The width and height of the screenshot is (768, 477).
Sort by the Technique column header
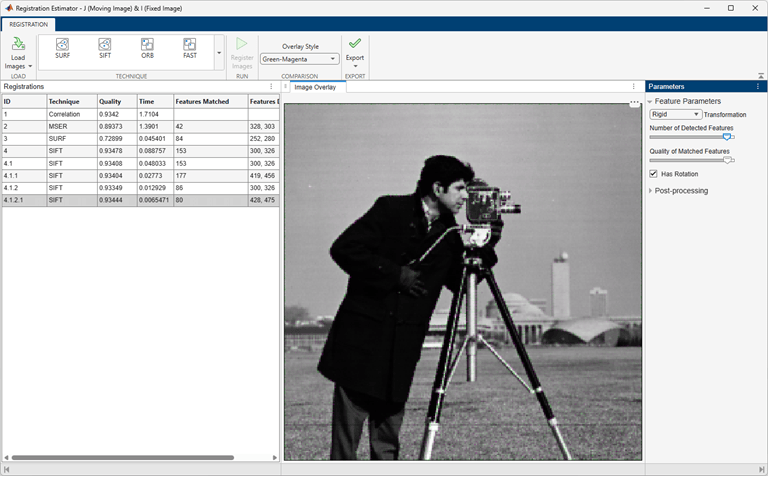[72, 101]
